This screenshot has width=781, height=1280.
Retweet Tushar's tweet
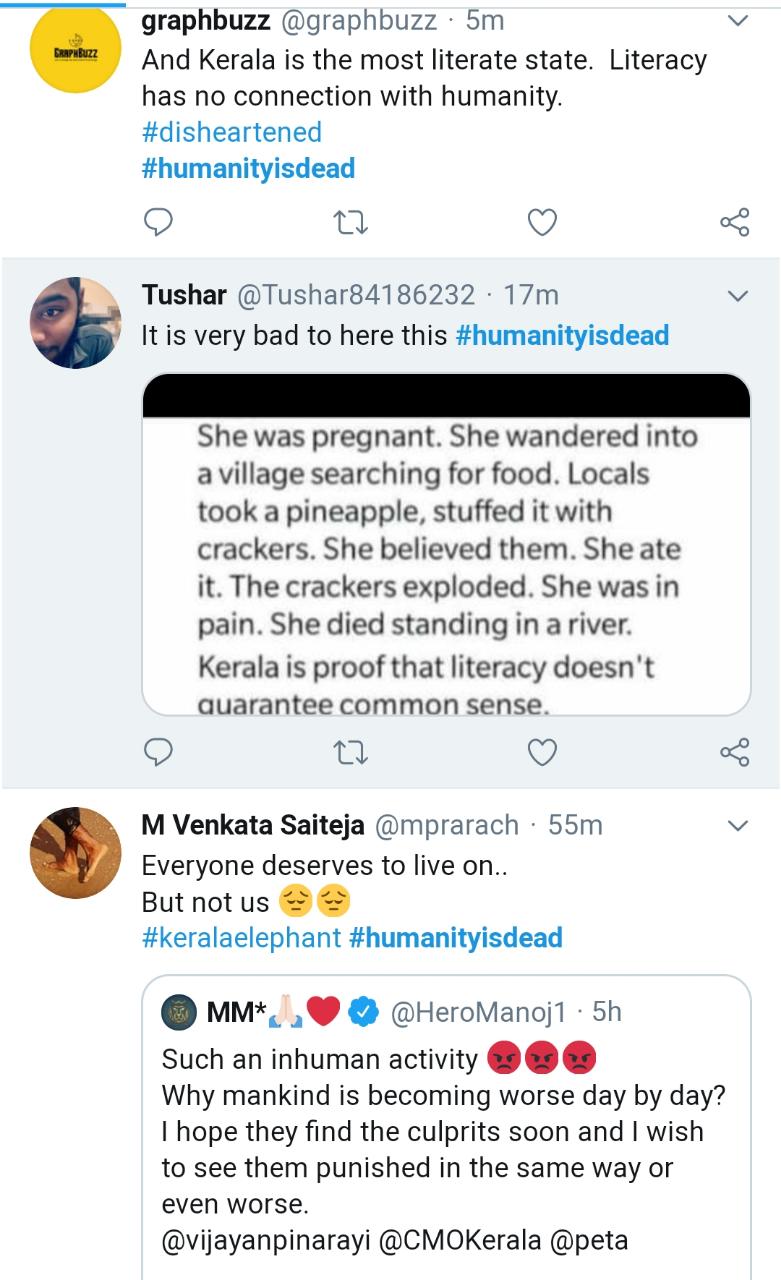(351, 751)
